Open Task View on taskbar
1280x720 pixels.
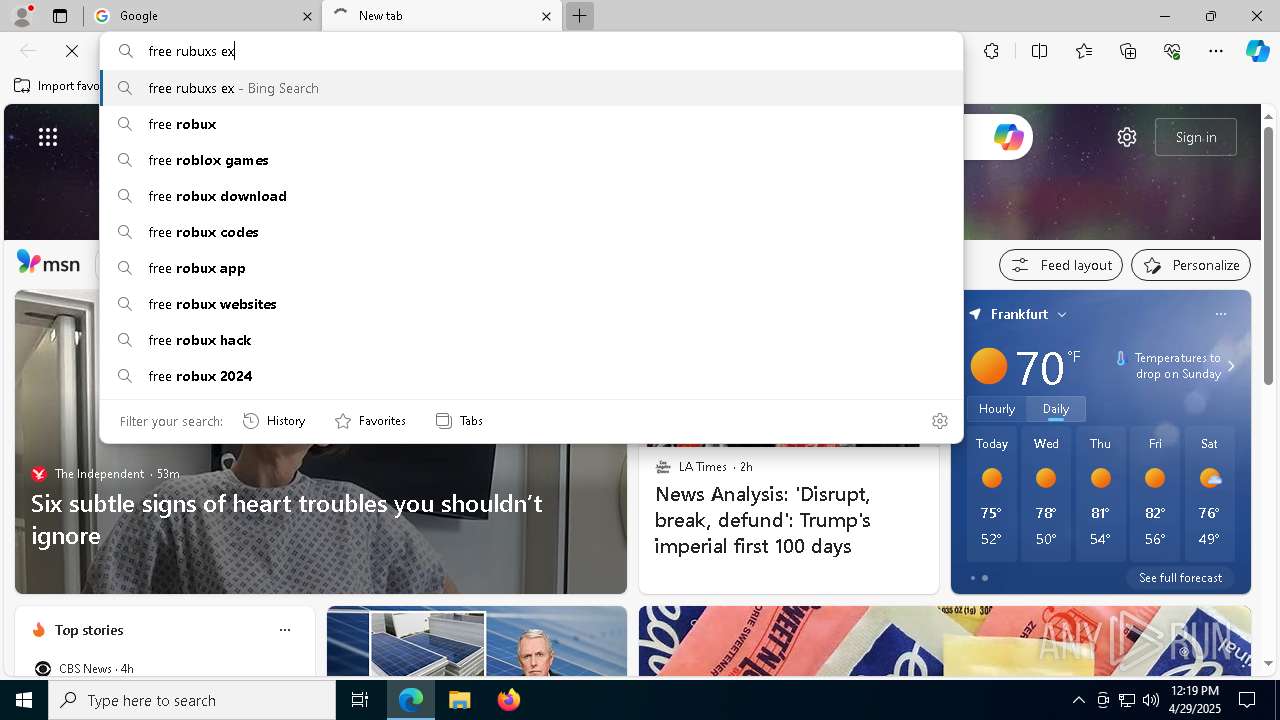360,700
